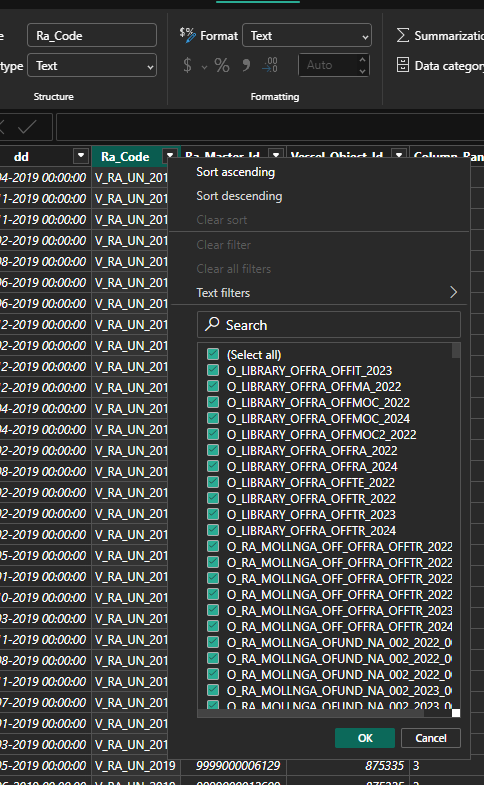Image resolution: width=484 pixels, height=785 pixels.
Task: Choose Sort ascending from the menu
Action: click(x=236, y=172)
